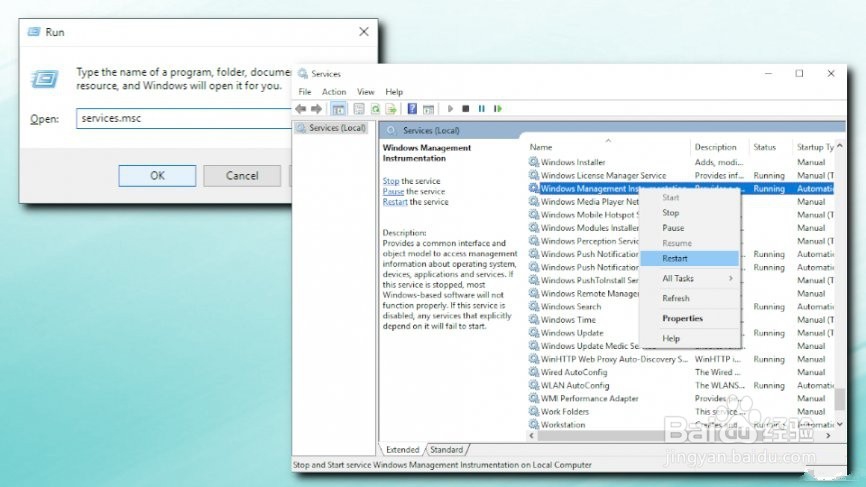Click the Services window title gear icon
The width and height of the screenshot is (866, 487).
(303, 73)
